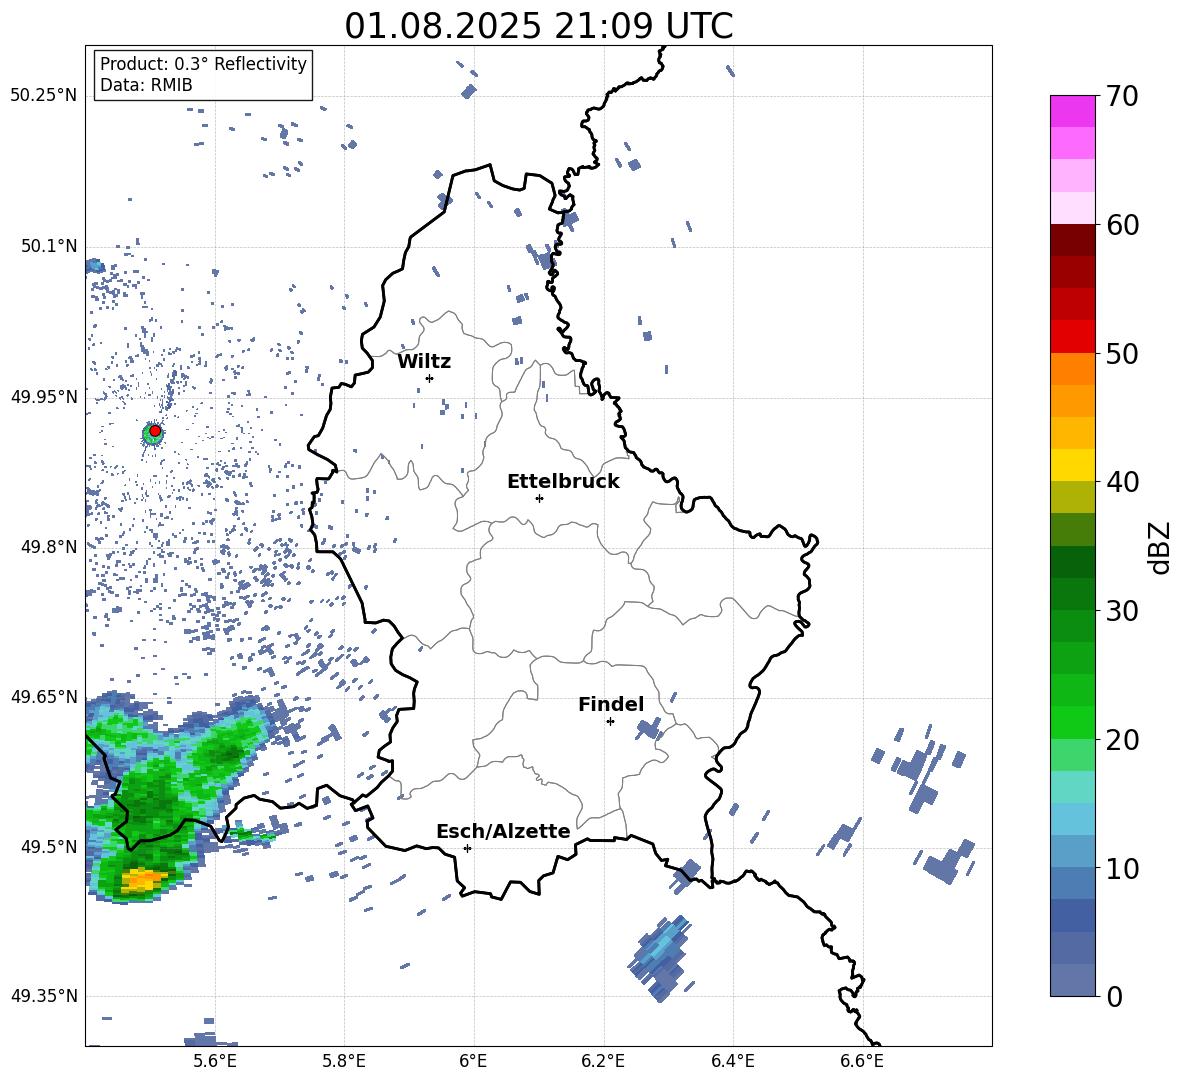Click the 49.95°N latitude label

(x=44, y=396)
